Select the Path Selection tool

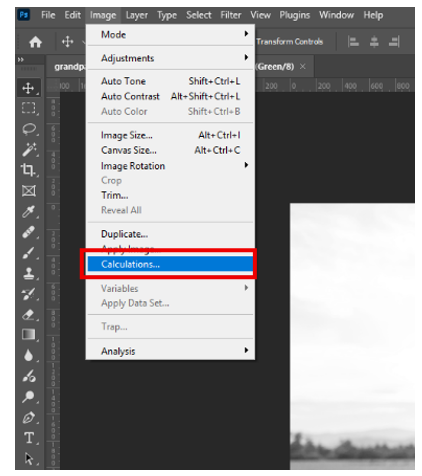click(x=29, y=459)
